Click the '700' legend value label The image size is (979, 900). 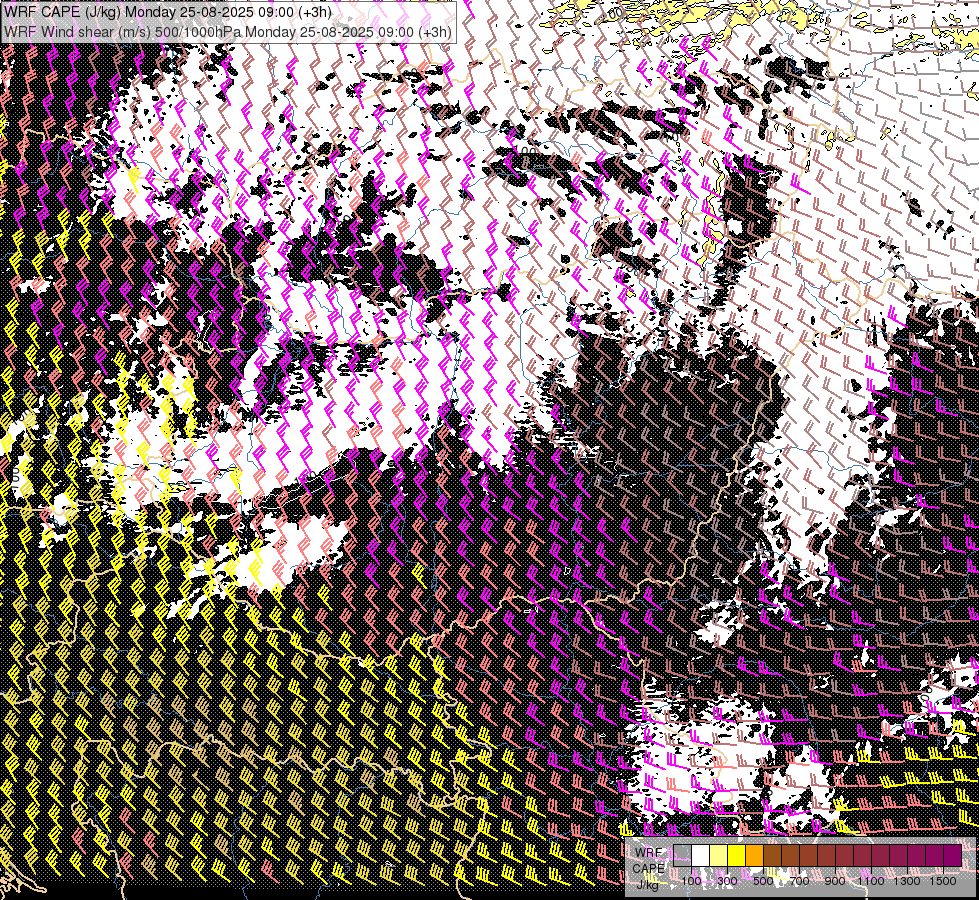tap(799, 881)
